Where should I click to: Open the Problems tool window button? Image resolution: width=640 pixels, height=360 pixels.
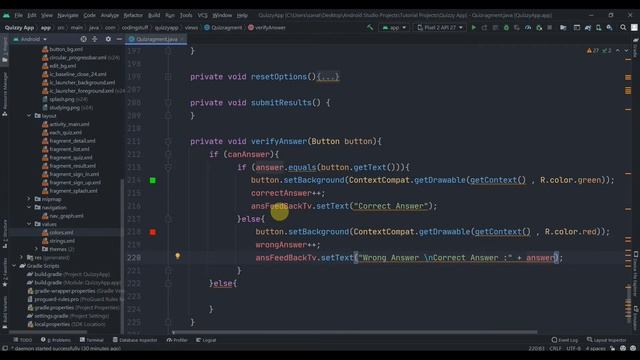(x=56, y=340)
